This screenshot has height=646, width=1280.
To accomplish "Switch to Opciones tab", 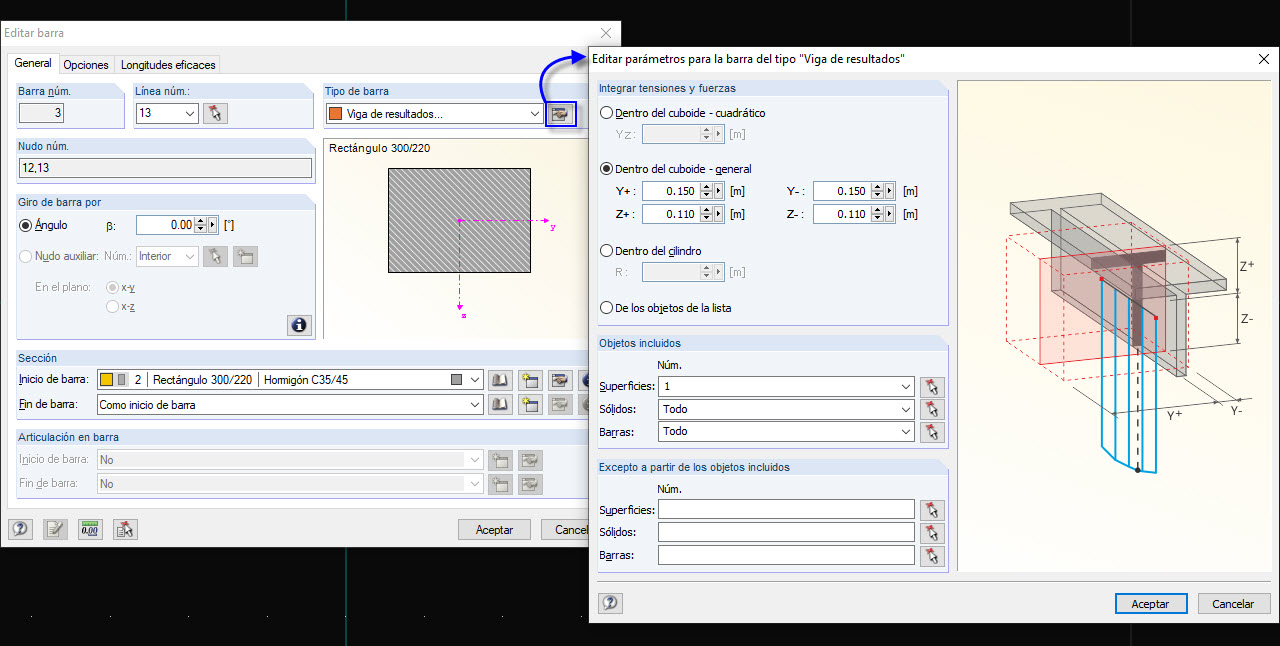I will (x=86, y=64).
